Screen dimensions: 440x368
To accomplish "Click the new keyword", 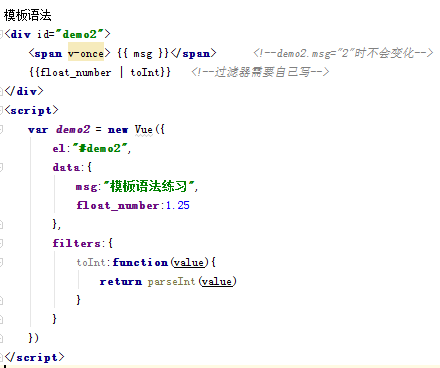I will point(118,129).
